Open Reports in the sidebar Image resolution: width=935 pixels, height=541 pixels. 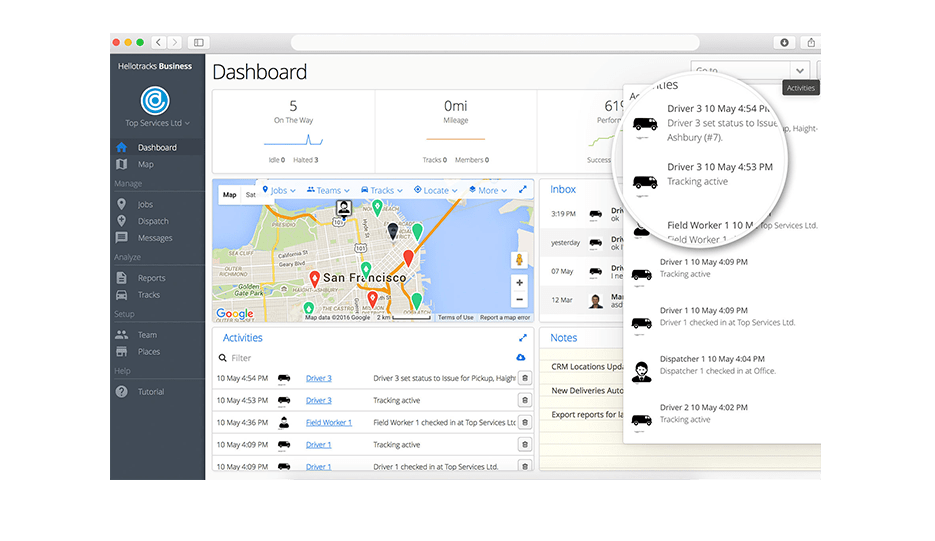[x=151, y=278]
